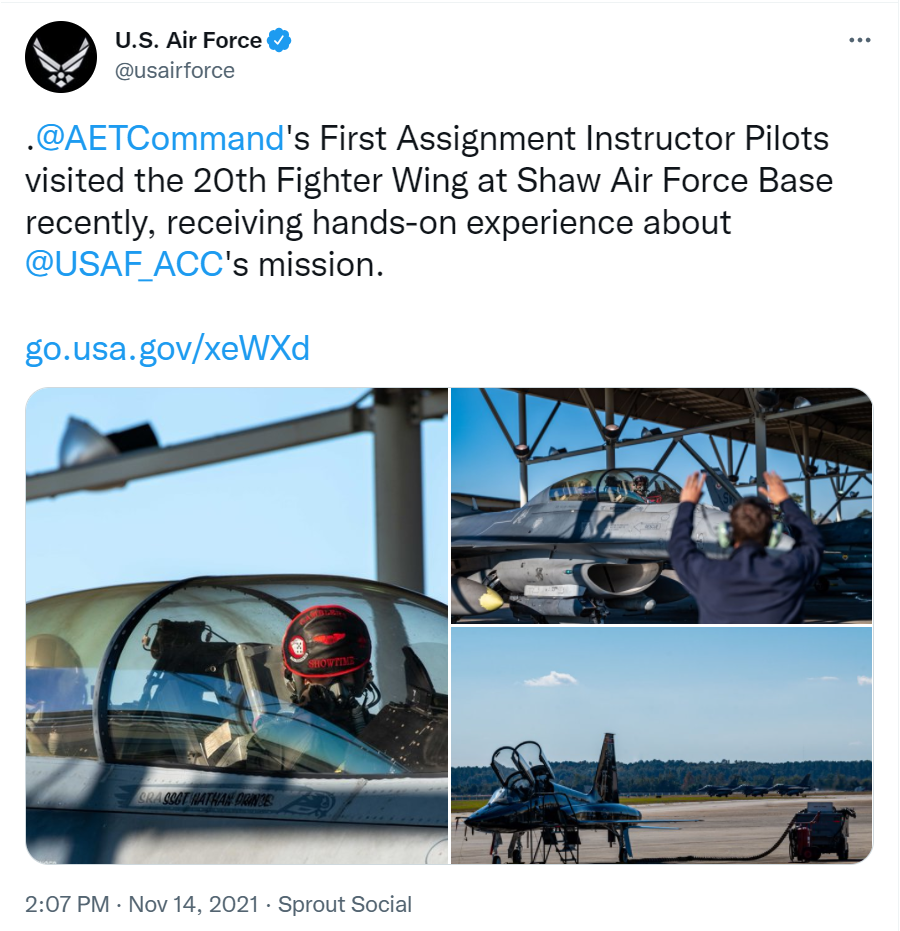Click the 2:07 PM time text
The image size is (900, 931).
tap(67, 904)
